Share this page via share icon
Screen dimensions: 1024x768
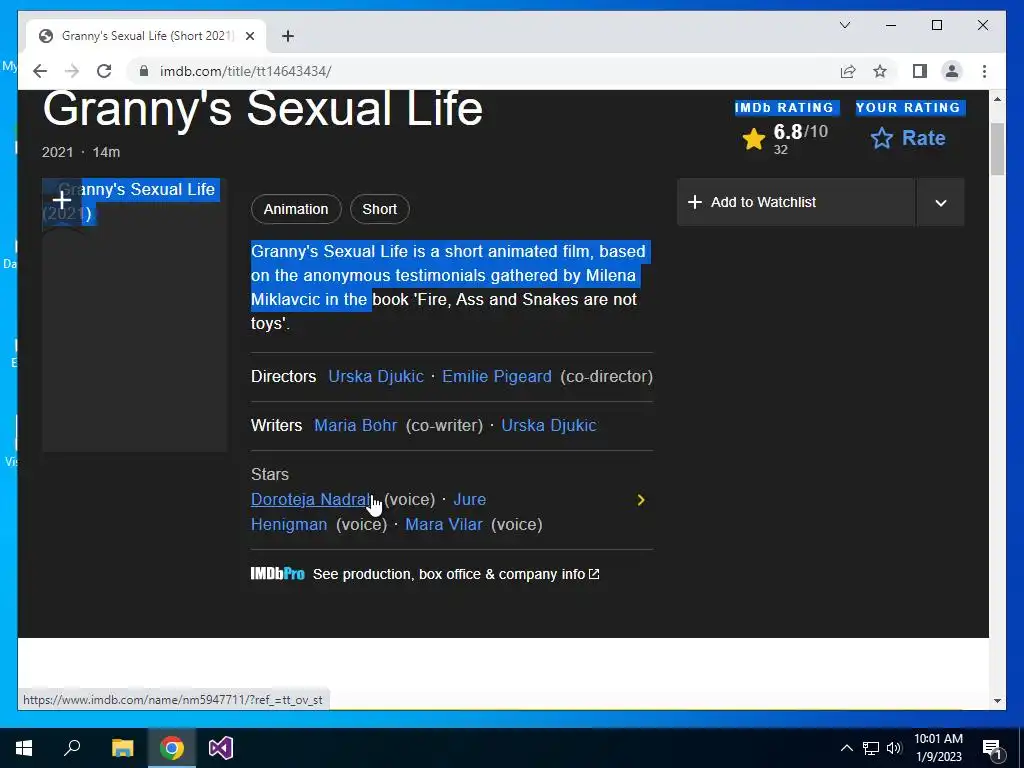coord(848,71)
